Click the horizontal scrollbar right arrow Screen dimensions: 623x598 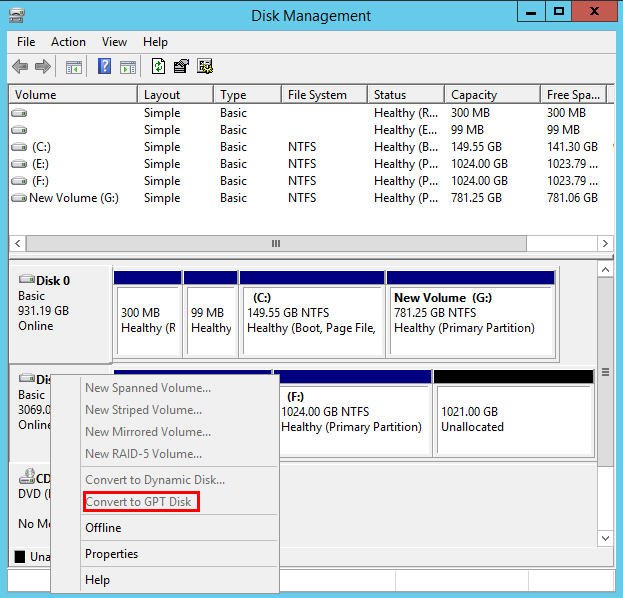605,243
